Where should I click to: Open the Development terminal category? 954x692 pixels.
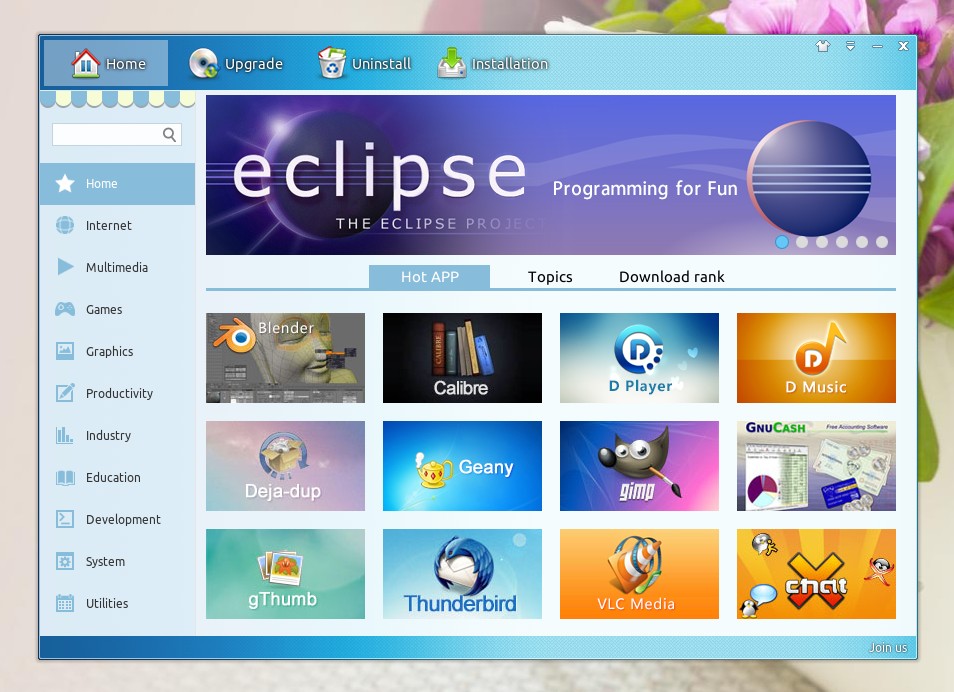117,520
